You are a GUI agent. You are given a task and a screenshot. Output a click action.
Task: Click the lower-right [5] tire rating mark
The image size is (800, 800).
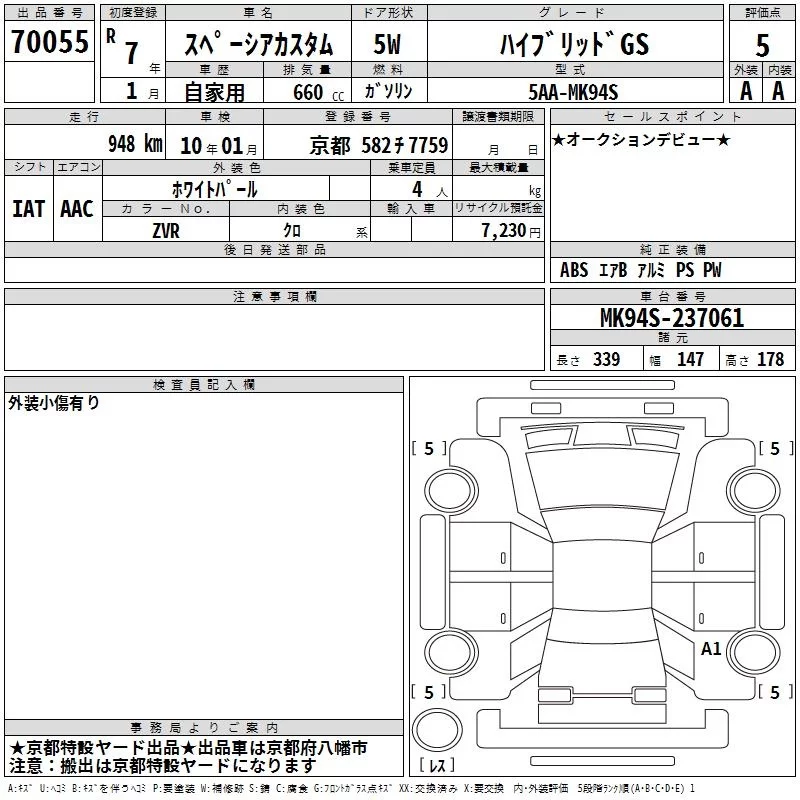775,692
